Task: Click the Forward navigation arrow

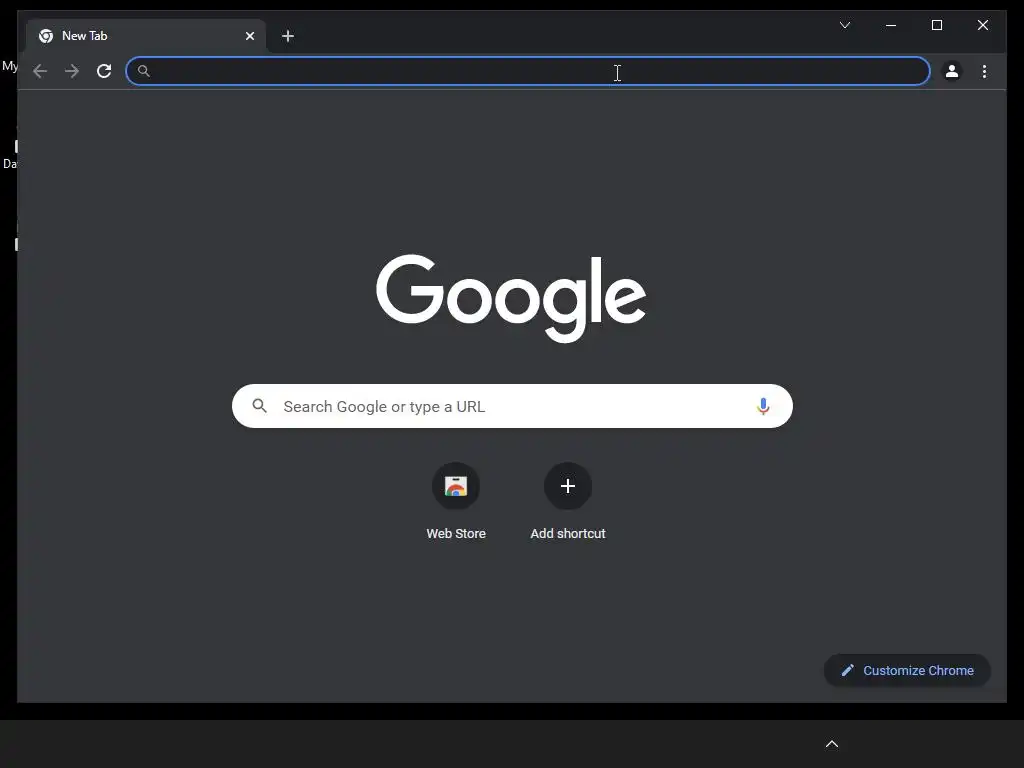Action: click(72, 71)
